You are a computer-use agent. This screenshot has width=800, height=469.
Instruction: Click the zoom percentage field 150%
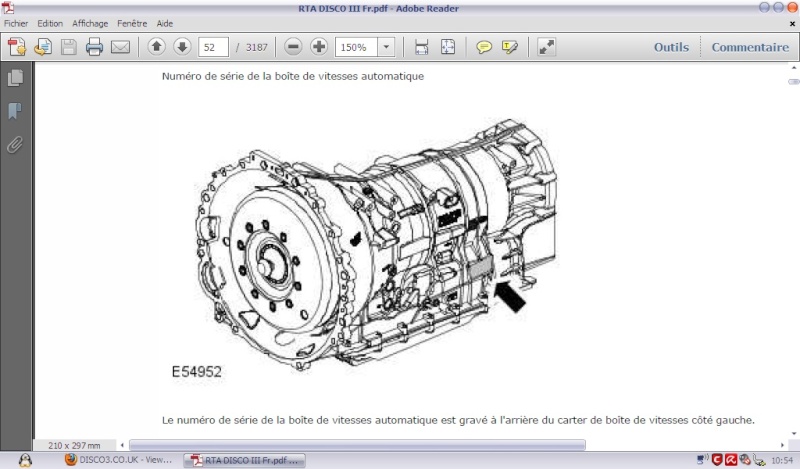click(356, 47)
